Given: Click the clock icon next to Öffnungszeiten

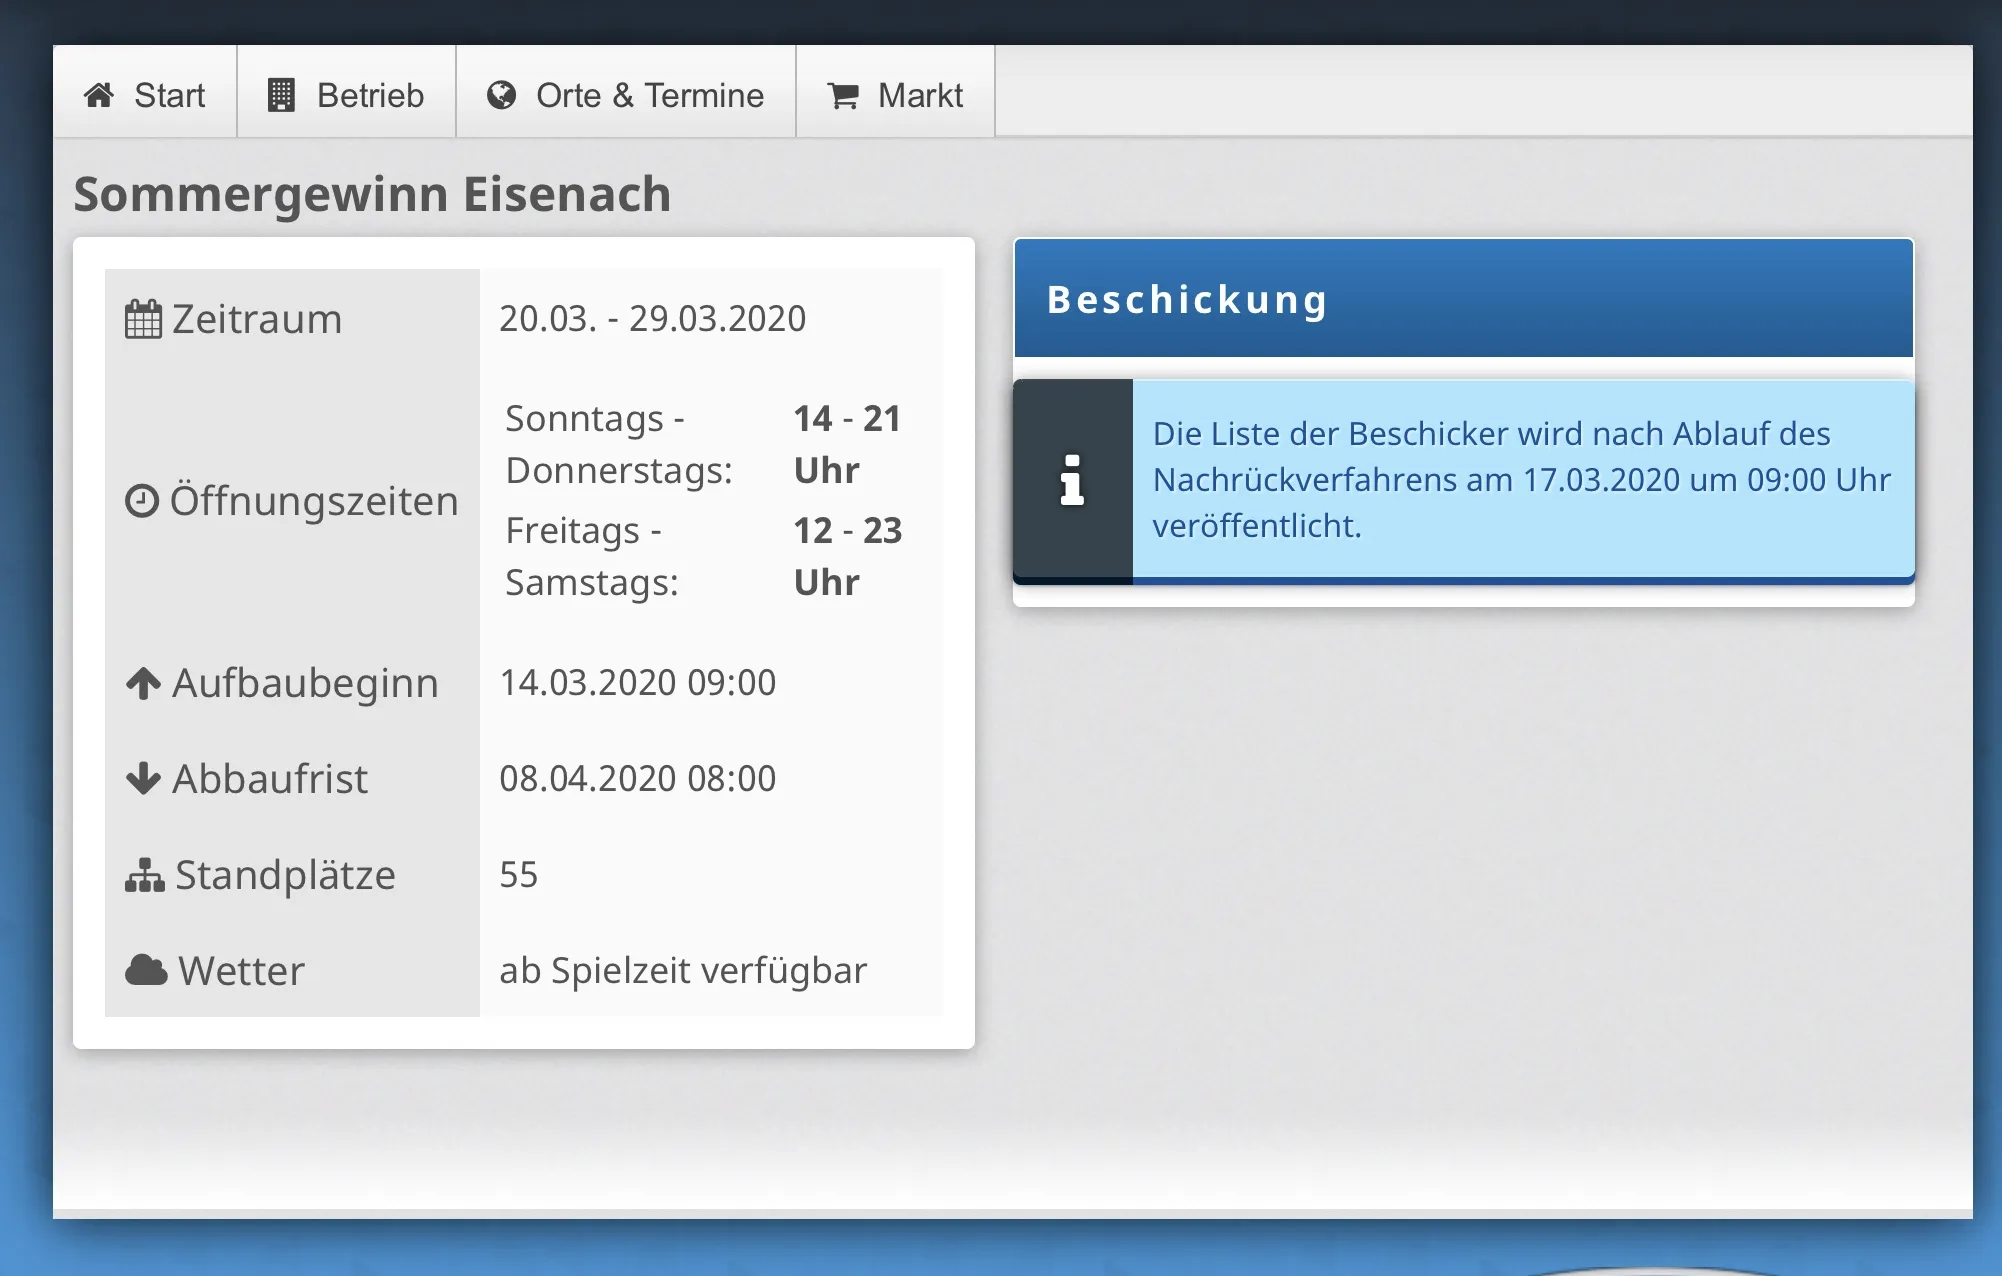Looking at the screenshot, I should [142, 501].
